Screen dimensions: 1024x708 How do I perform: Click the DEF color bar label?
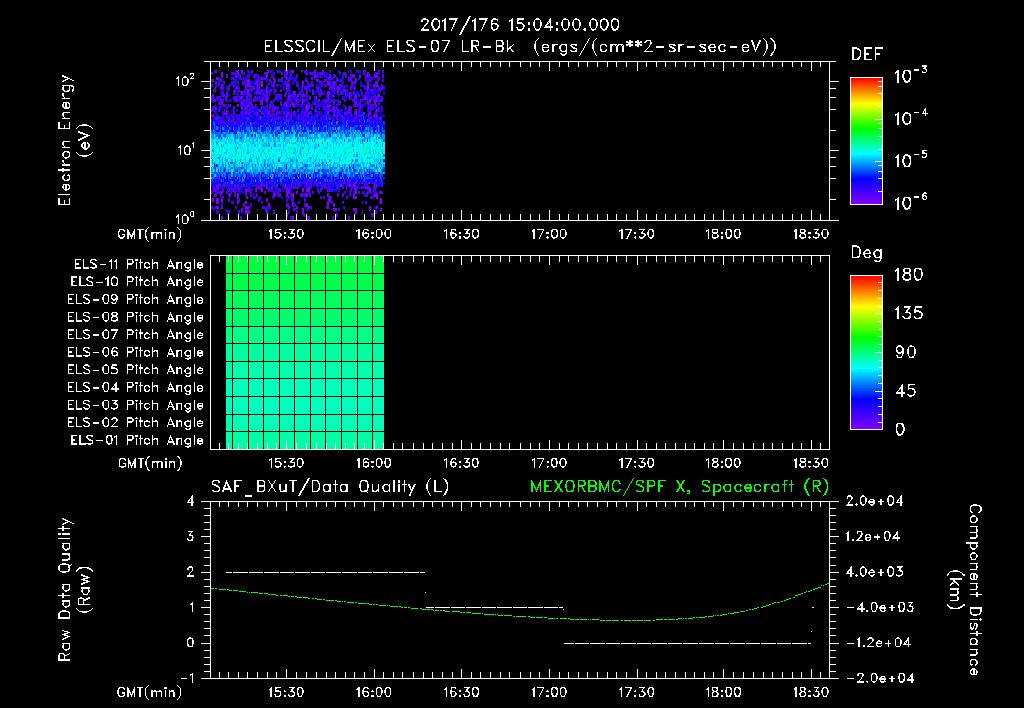click(x=867, y=55)
